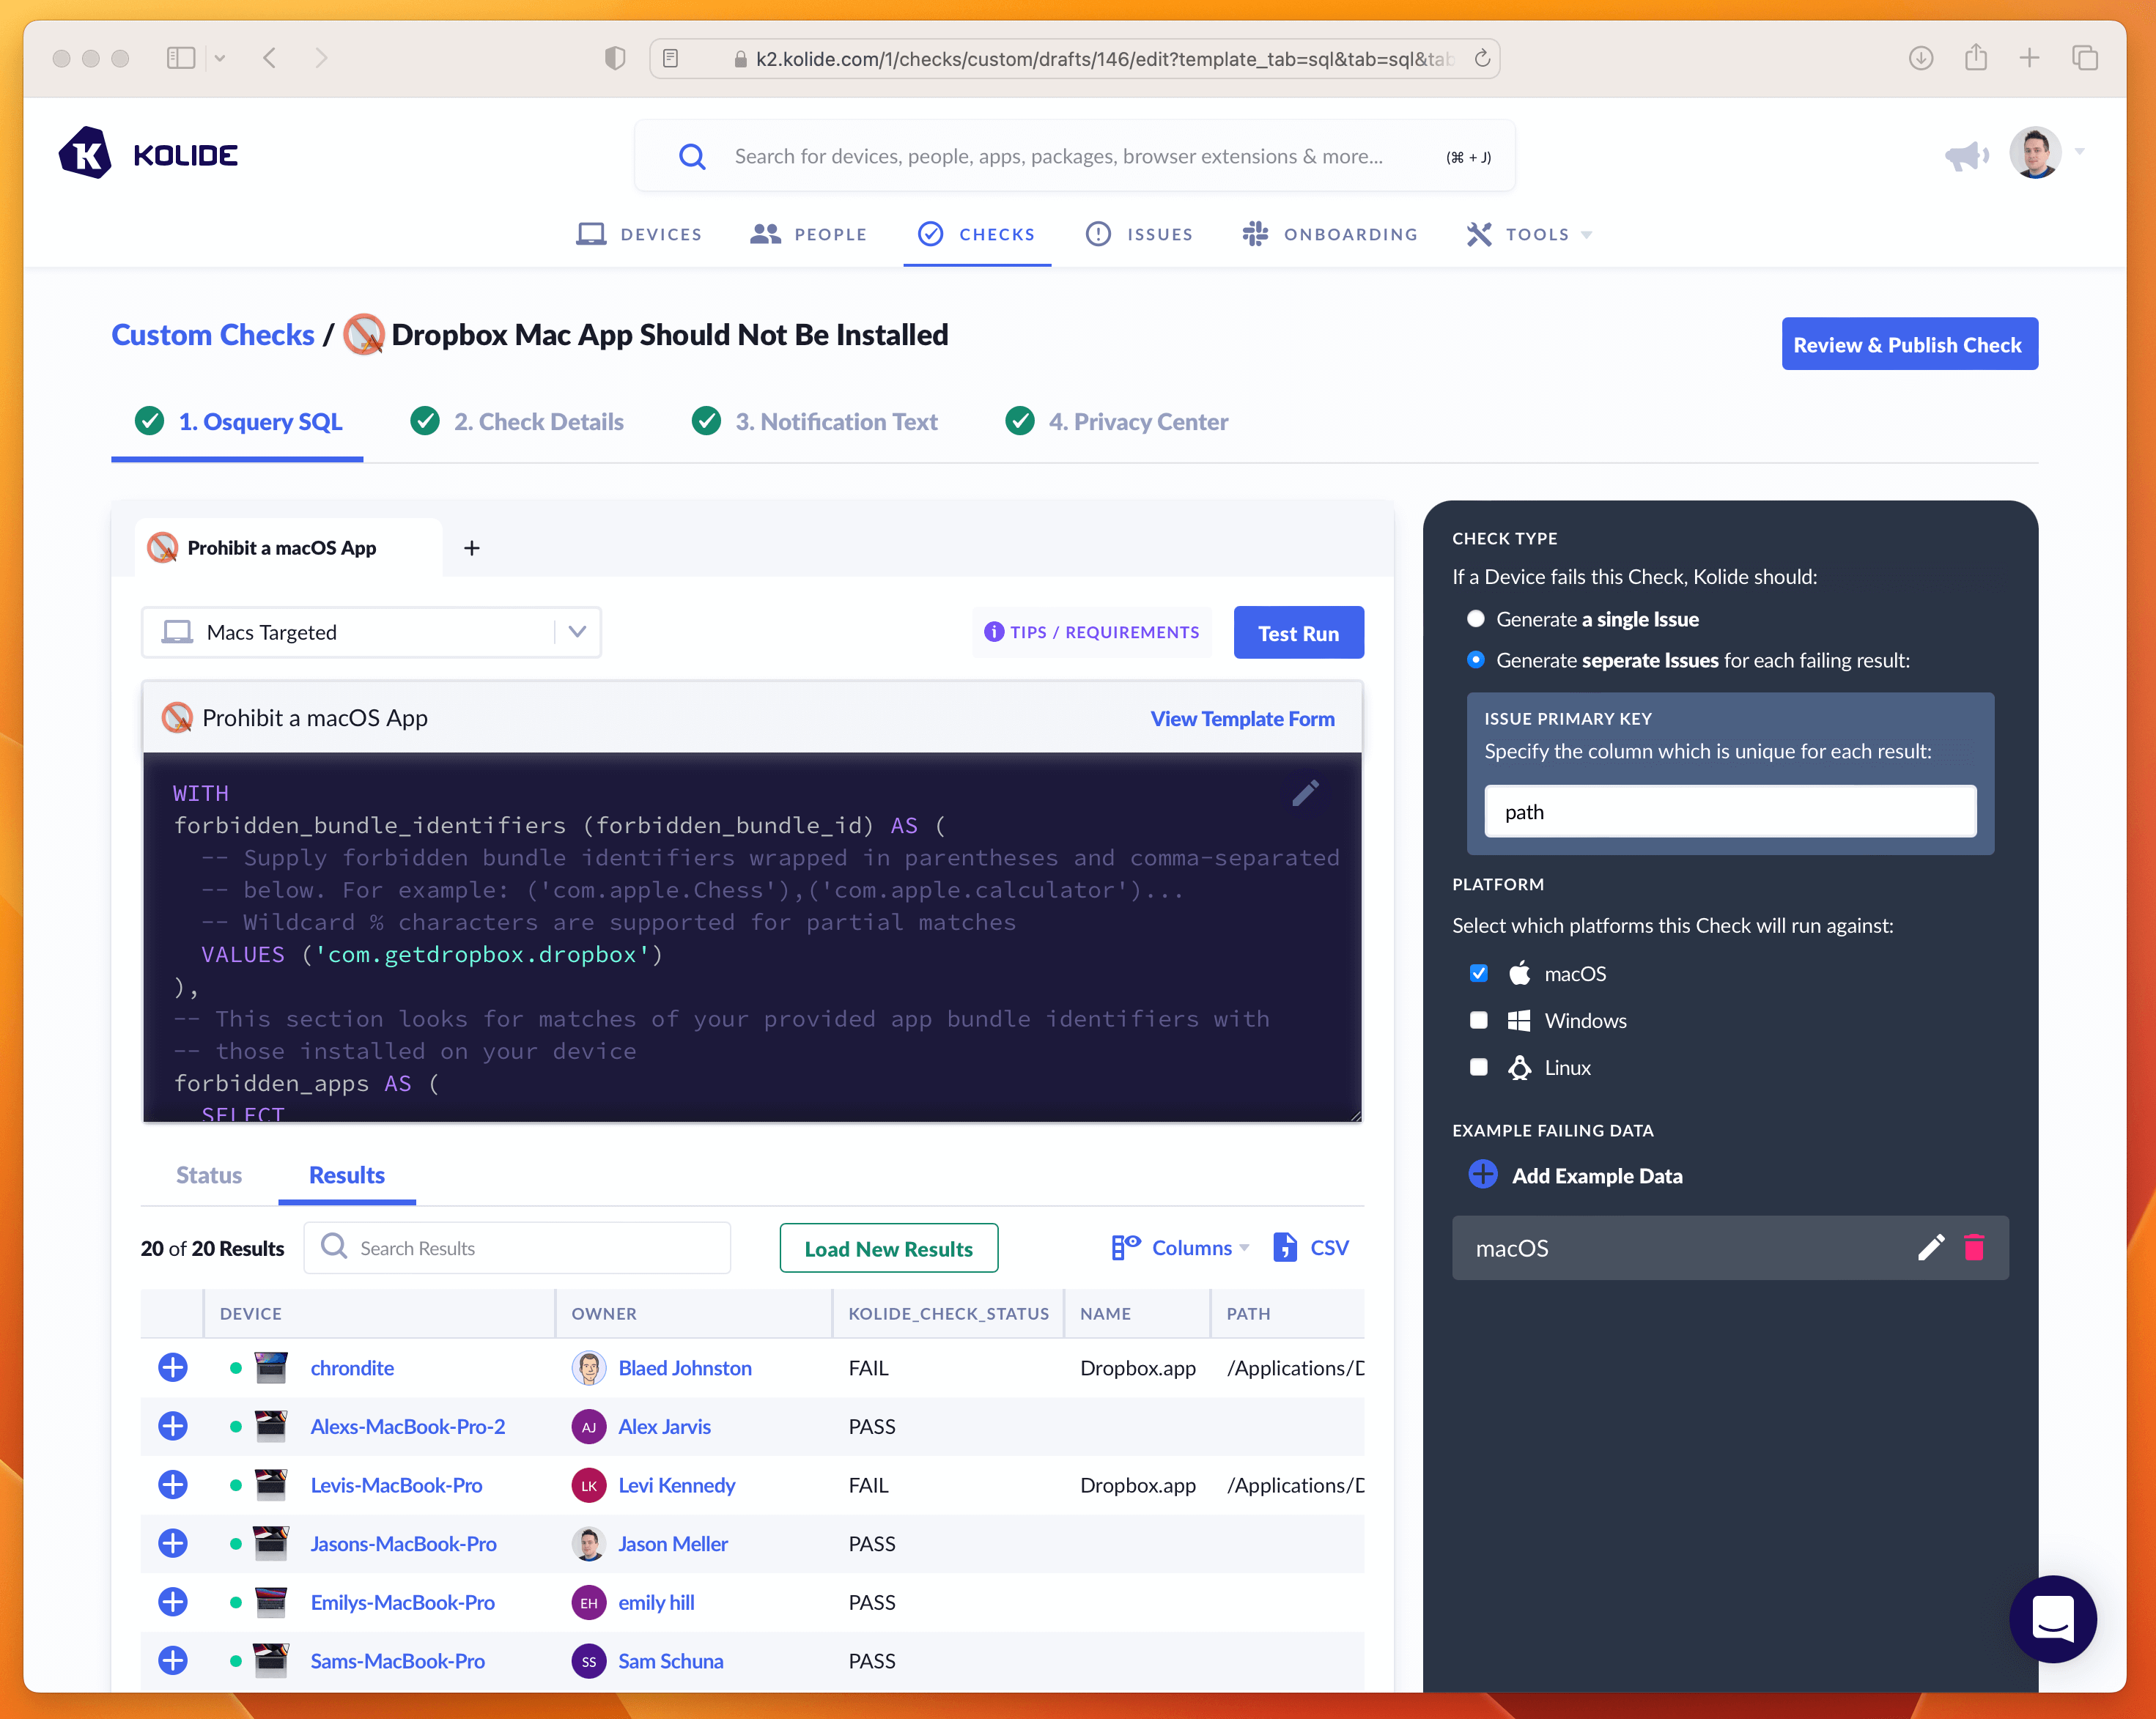Delete the macOS example data with trash icon
The width and height of the screenshot is (2156, 1719).
1973,1247
